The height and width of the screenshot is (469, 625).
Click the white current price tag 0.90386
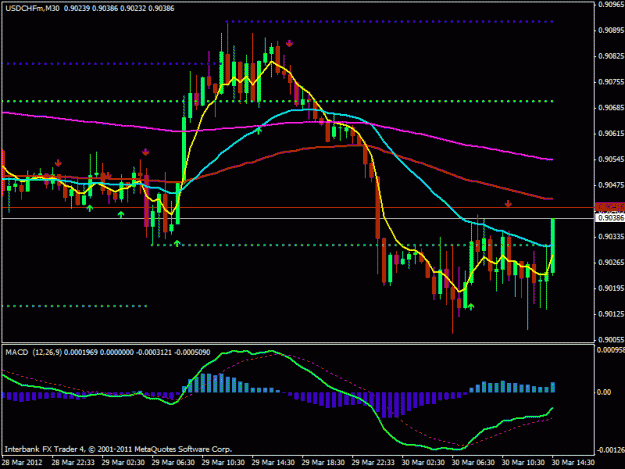pos(610,218)
